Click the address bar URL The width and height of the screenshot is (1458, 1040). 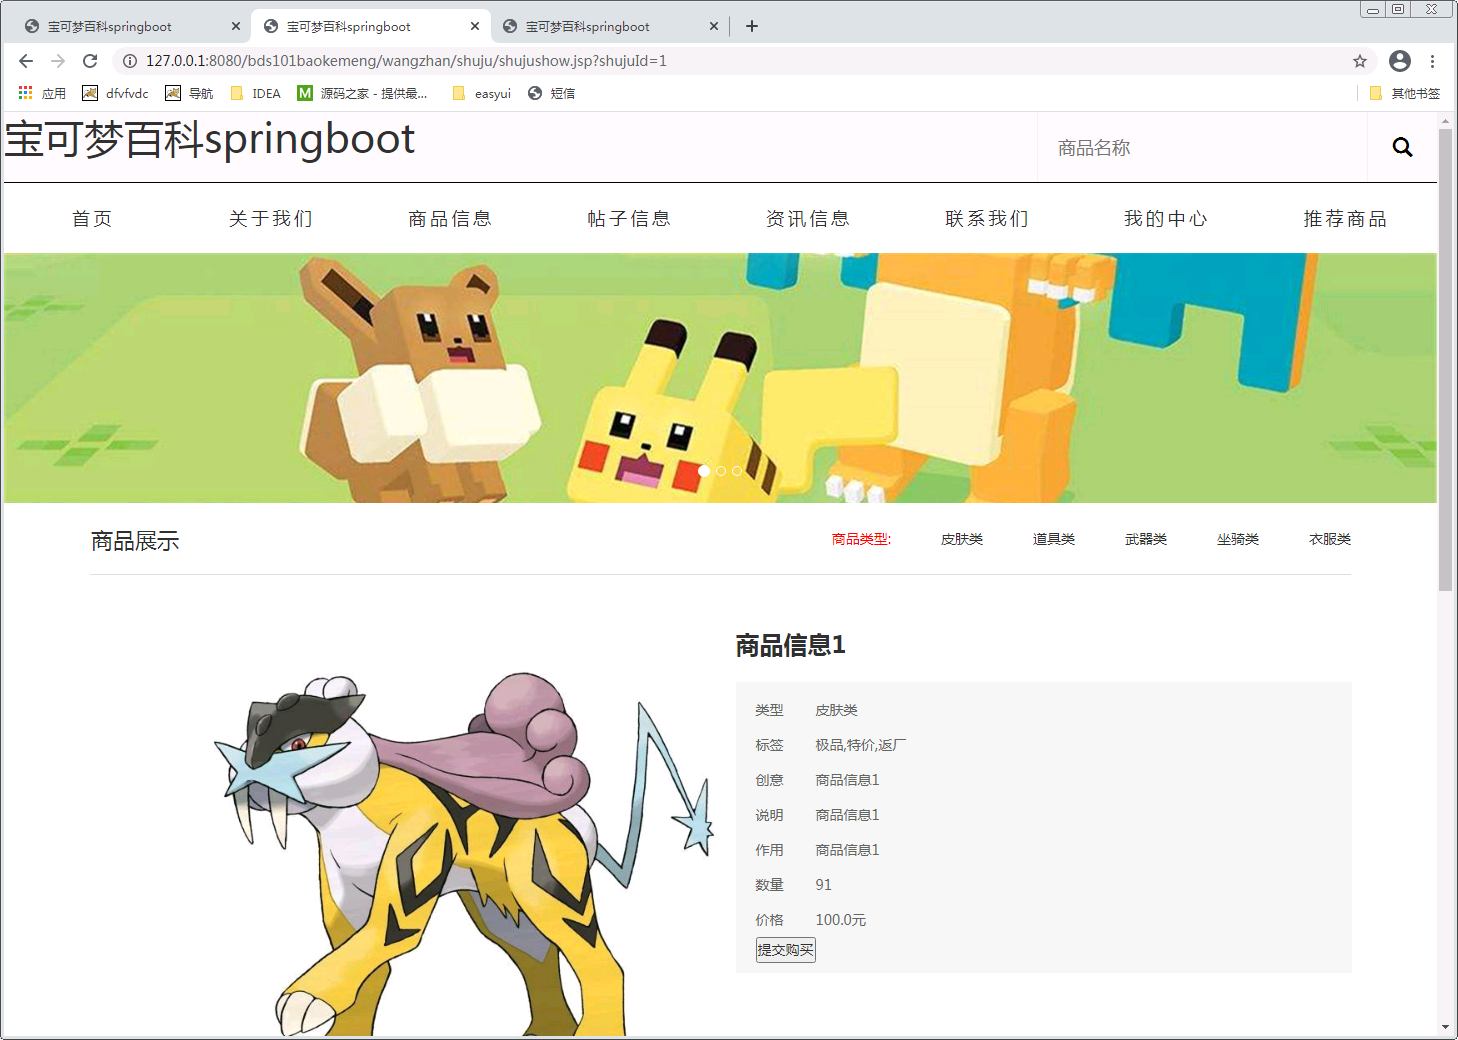point(406,61)
